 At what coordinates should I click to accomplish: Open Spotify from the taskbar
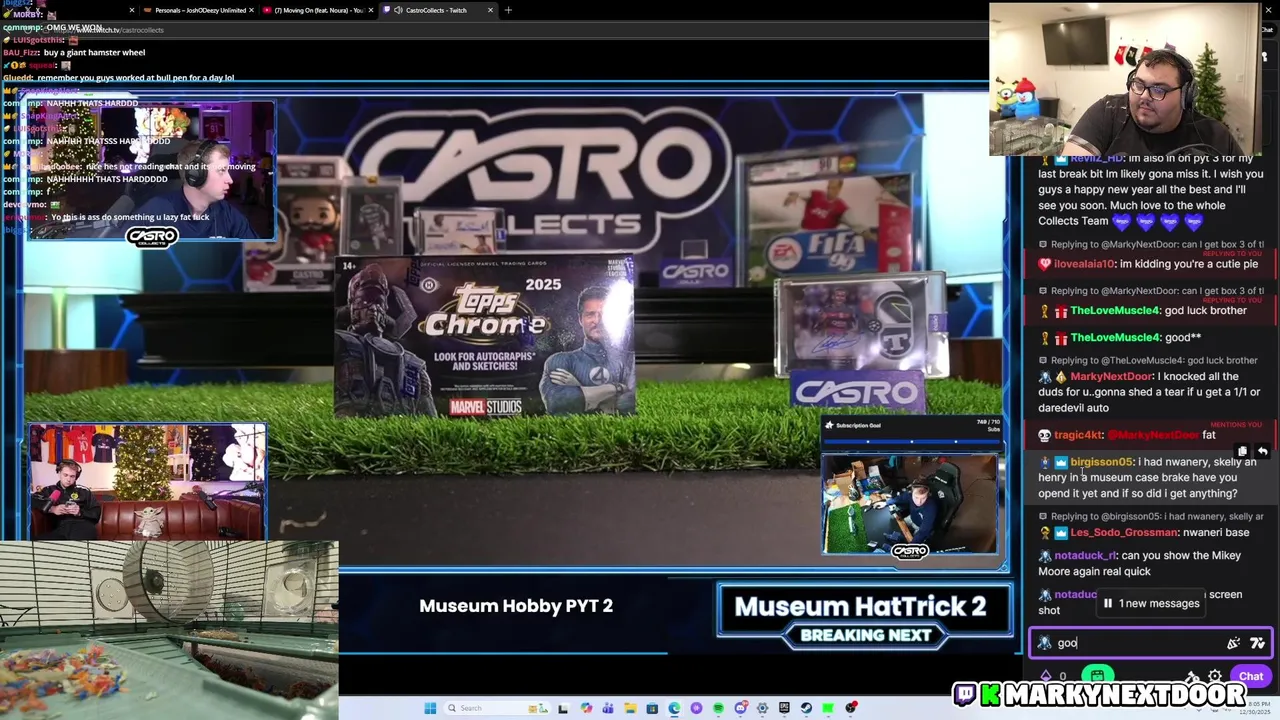point(718,708)
